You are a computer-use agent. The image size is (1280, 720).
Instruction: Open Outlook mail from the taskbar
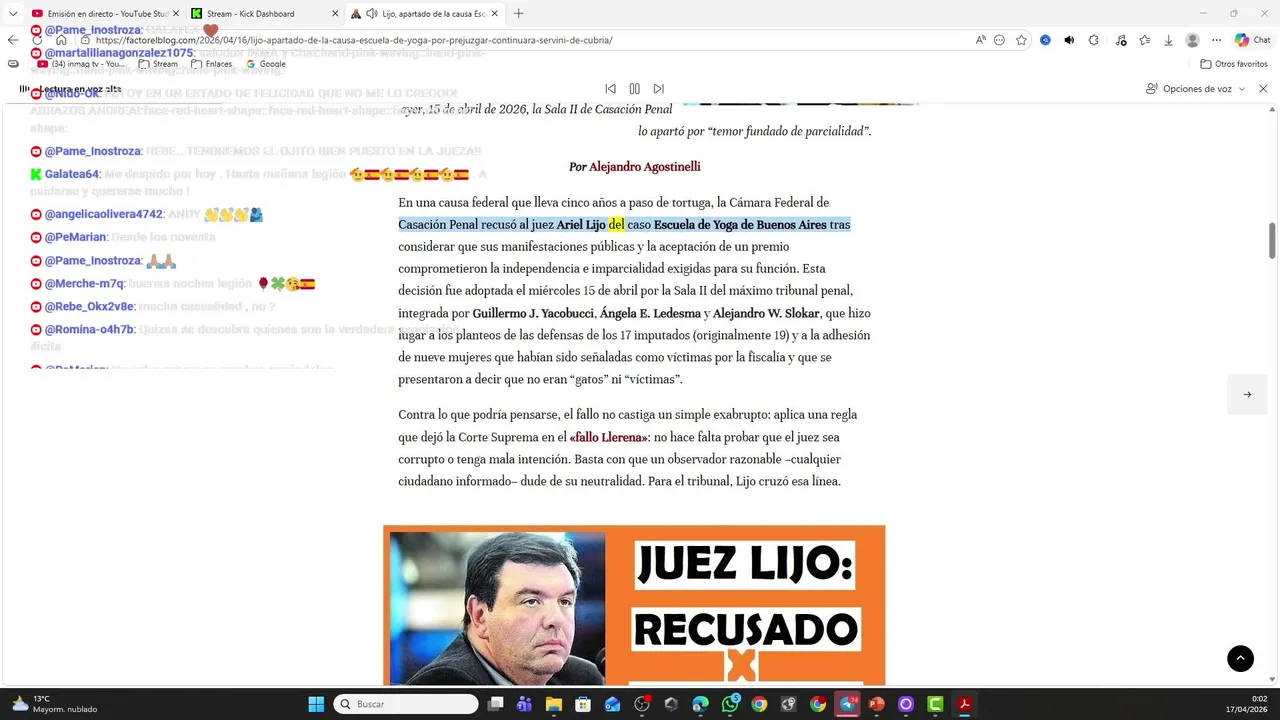pyautogui.click(x=612, y=704)
